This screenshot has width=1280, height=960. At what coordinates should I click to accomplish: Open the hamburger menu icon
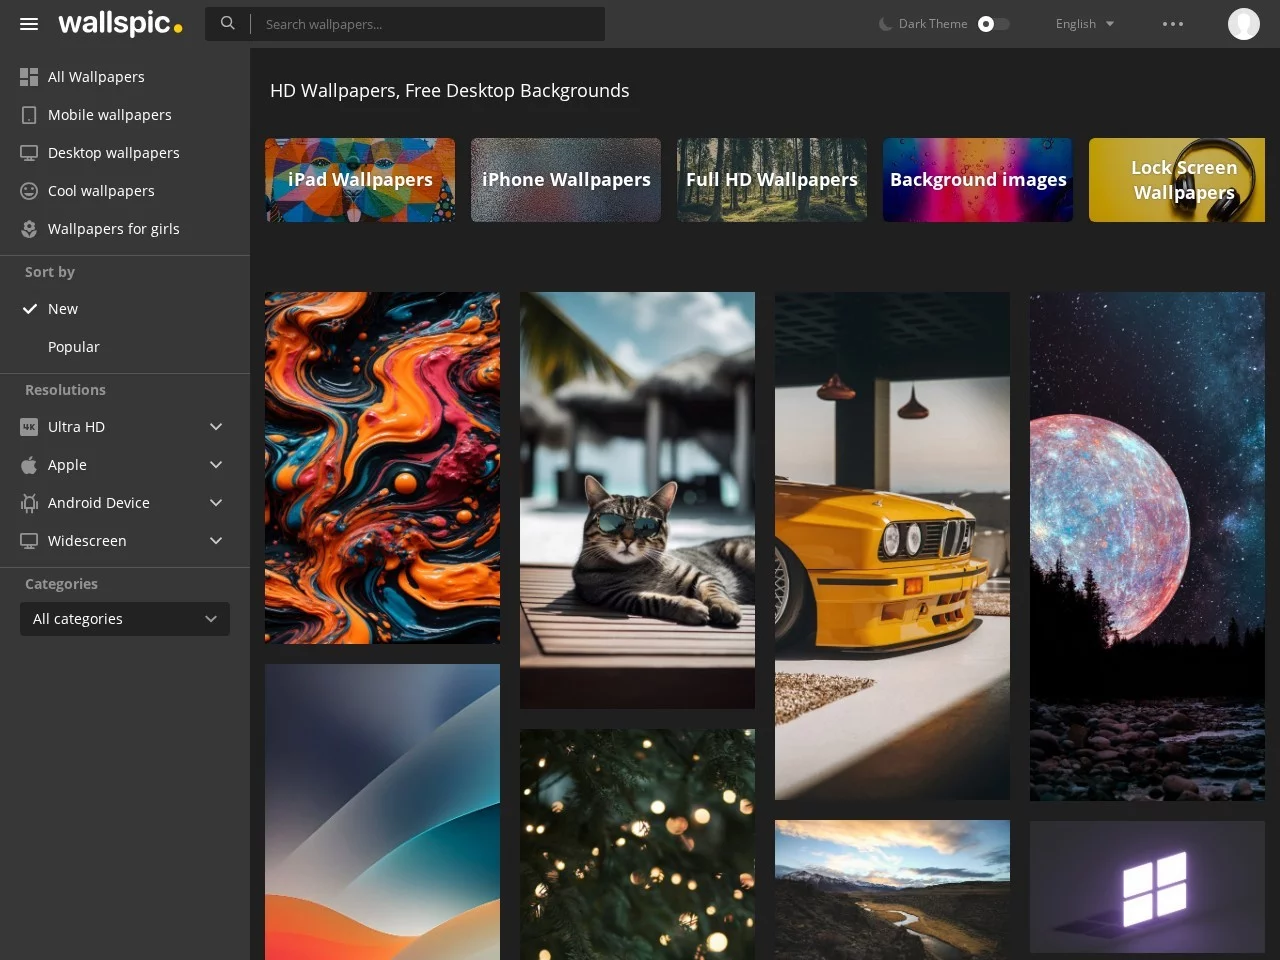(x=29, y=24)
